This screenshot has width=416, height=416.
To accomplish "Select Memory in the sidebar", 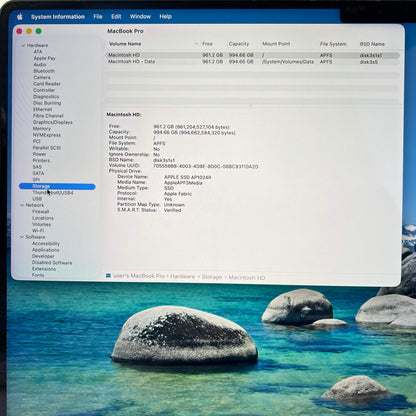I will tap(42, 129).
